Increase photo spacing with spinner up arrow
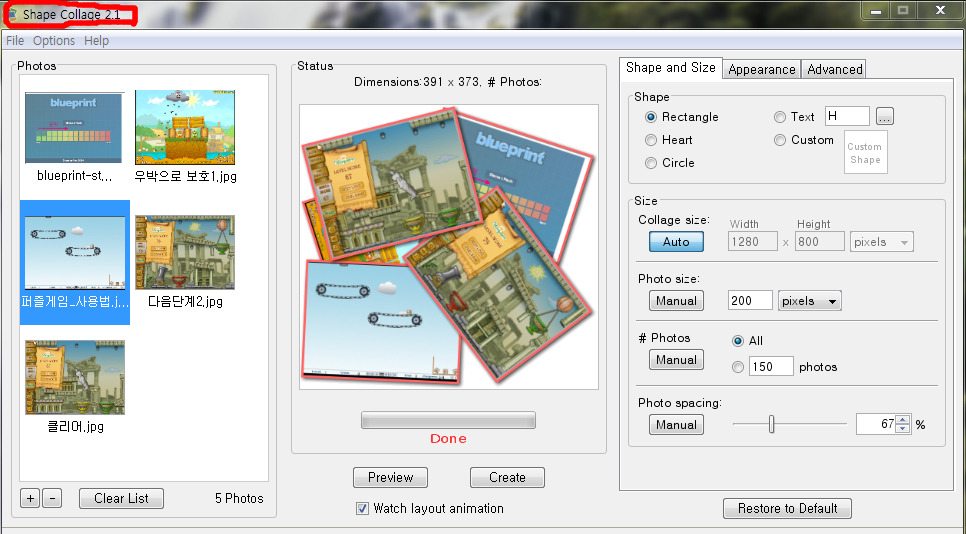 (903, 420)
